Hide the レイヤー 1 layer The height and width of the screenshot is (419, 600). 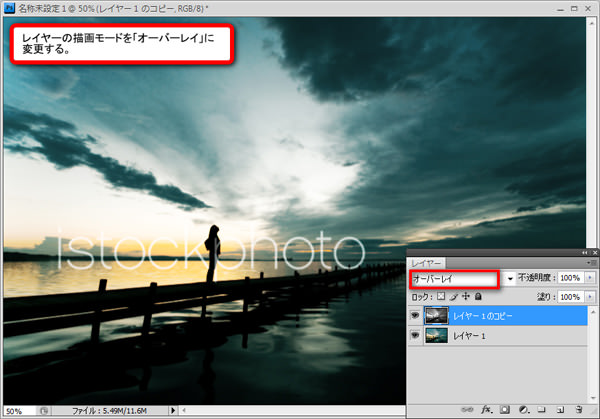(416, 336)
